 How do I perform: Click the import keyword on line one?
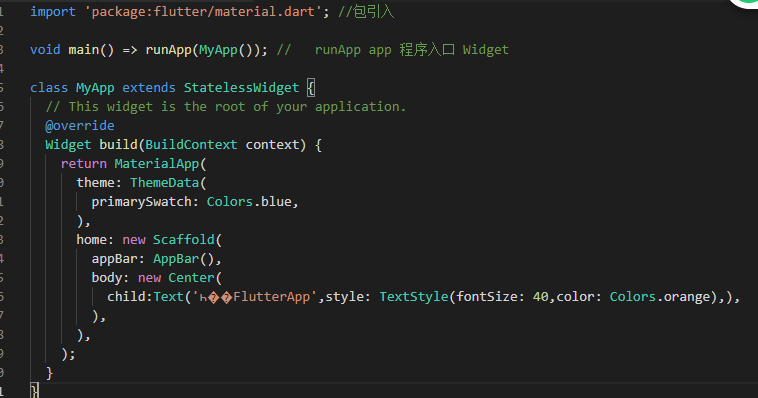(x=53, y=12)
